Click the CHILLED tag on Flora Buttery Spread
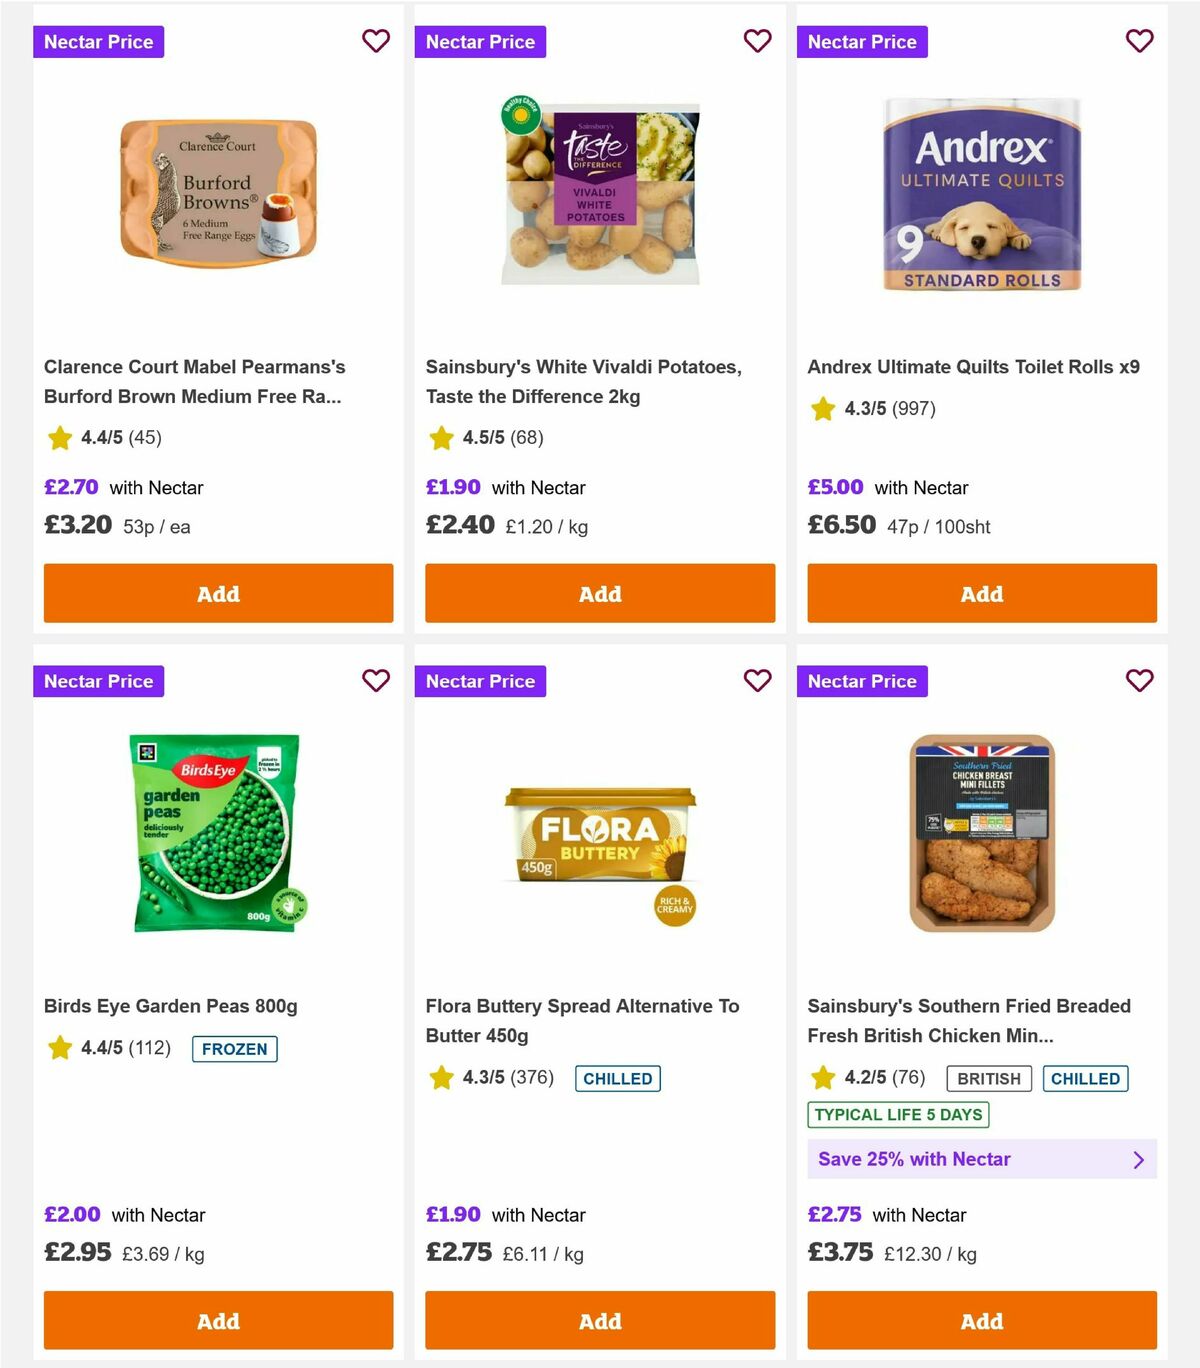 coord(617,1078)
